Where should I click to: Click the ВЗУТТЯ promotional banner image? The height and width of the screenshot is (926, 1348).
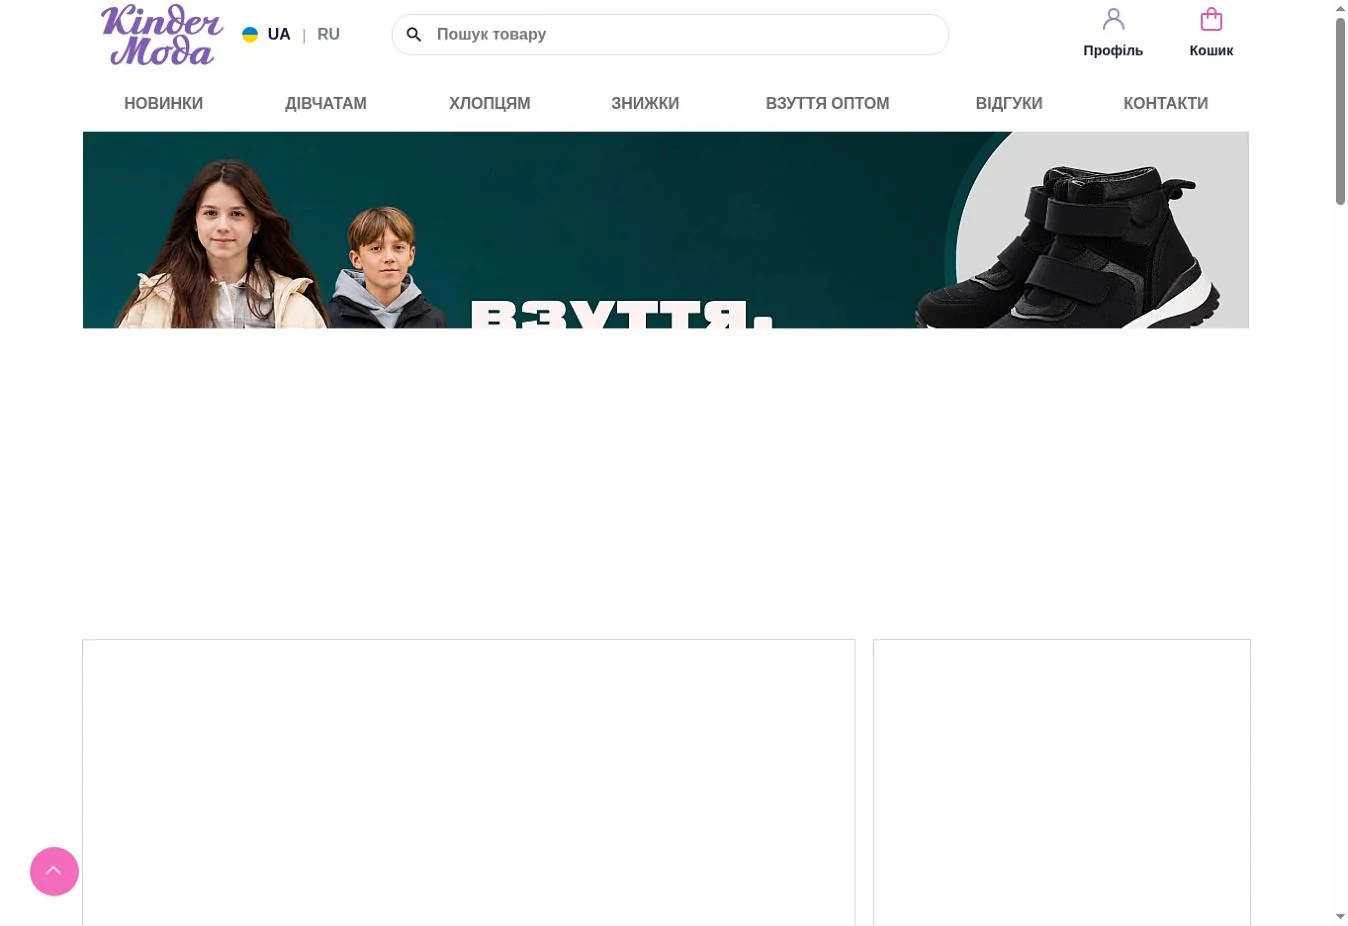pyautogui.click(x=665, y=230)
